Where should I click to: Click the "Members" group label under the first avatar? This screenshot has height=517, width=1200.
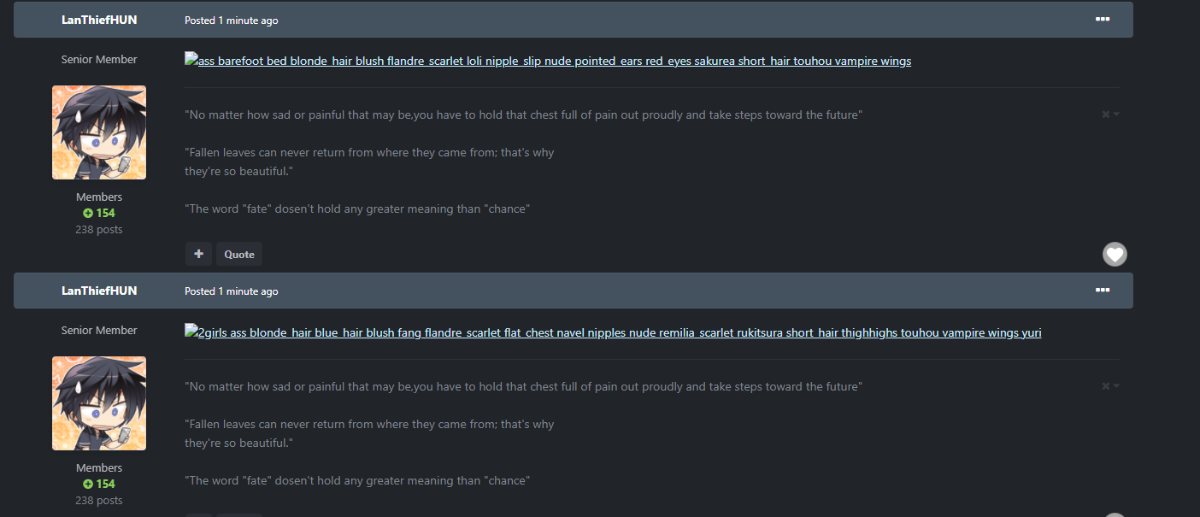99,197
